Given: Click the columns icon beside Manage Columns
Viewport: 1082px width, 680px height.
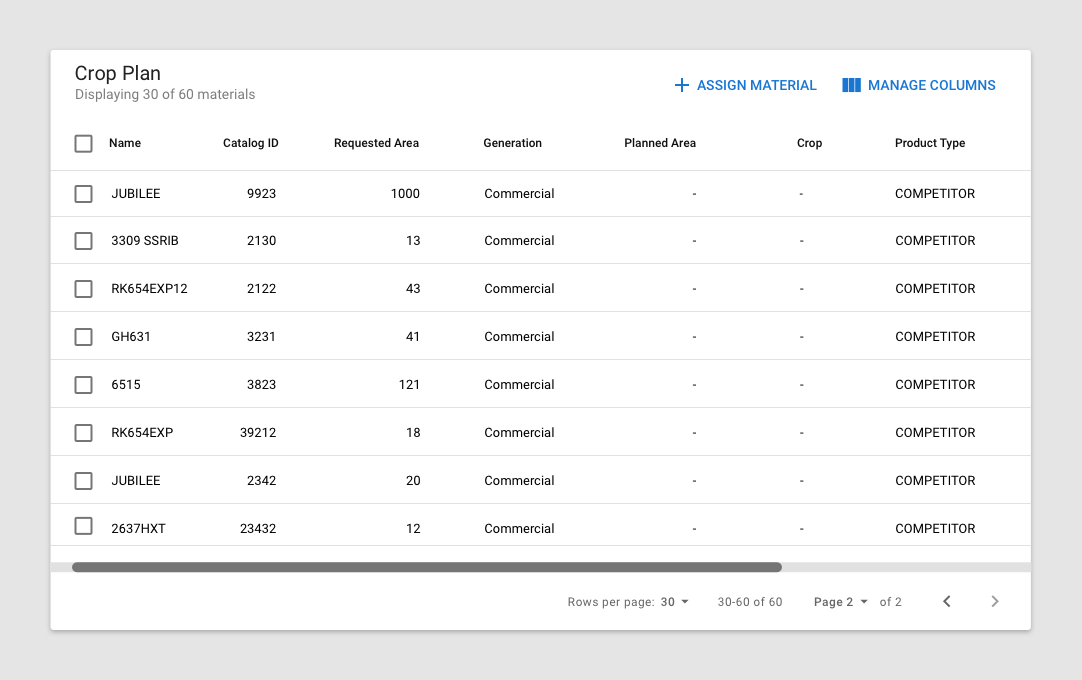Looking at the screenshot, I should coord(851,86).
